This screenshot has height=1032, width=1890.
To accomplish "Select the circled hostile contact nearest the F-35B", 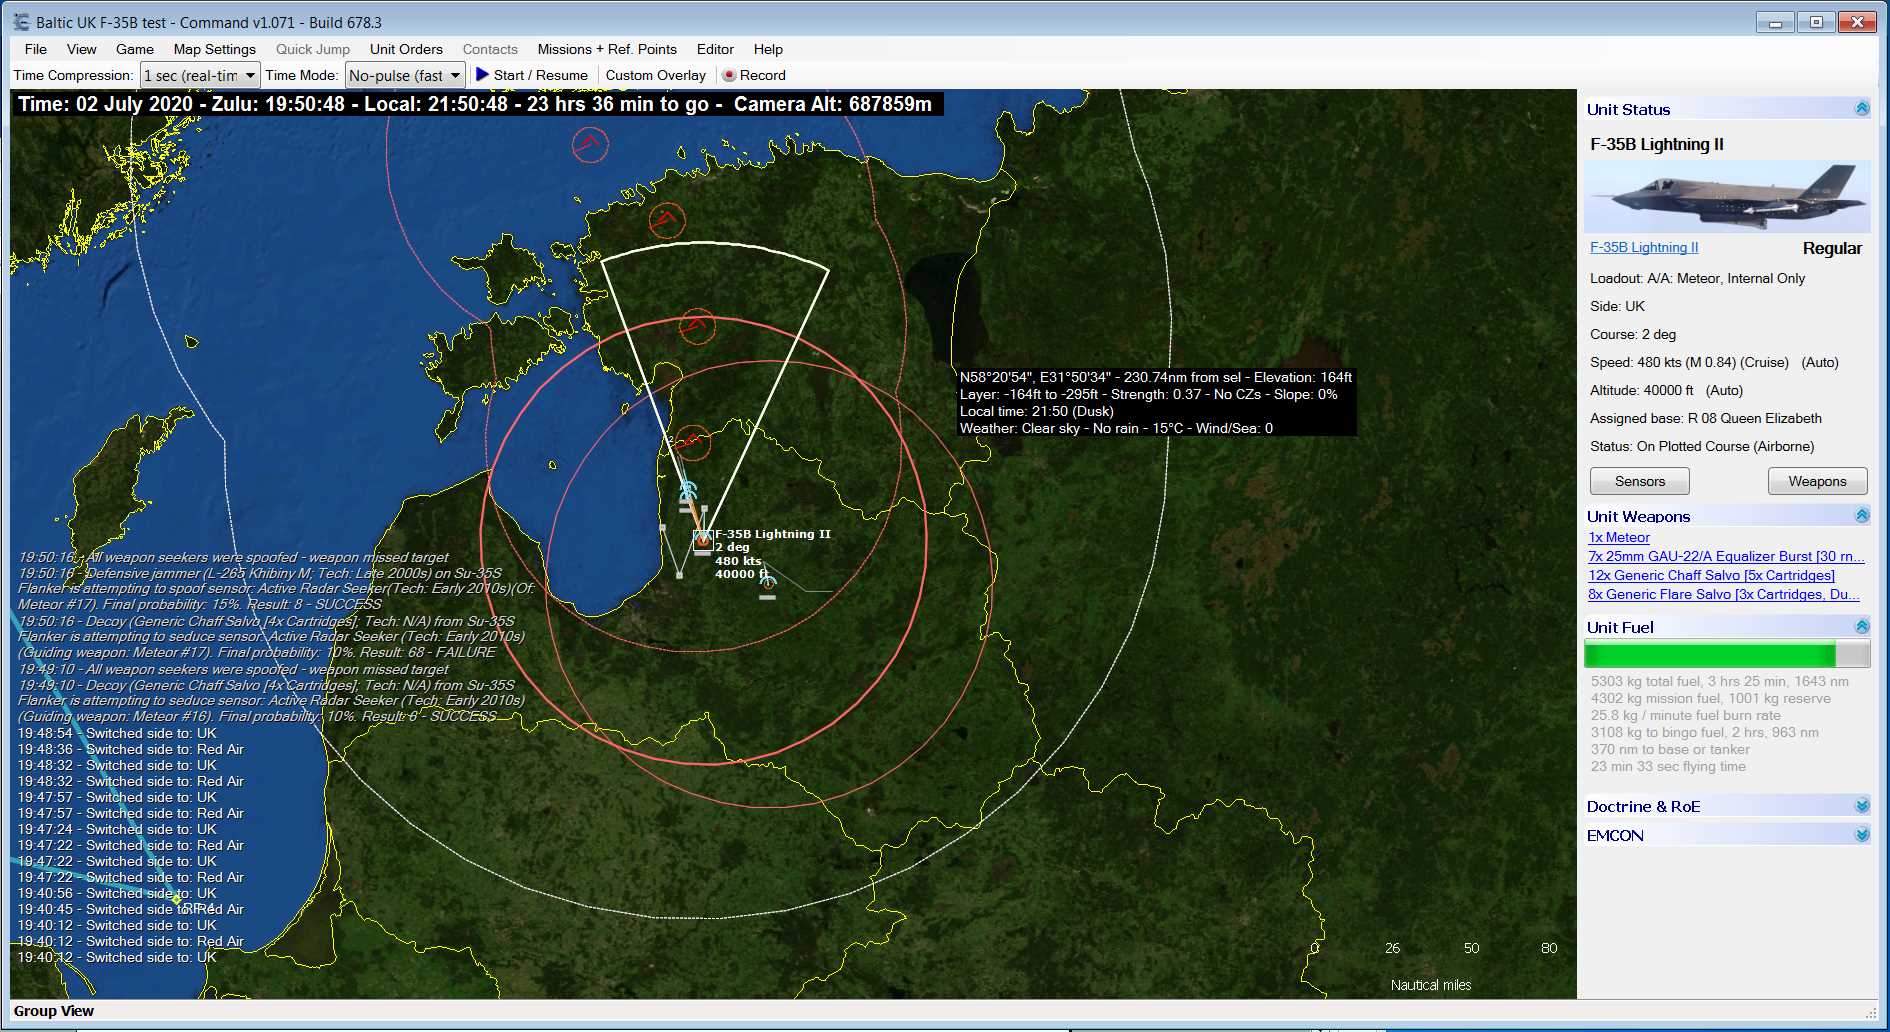I will 691,442.
